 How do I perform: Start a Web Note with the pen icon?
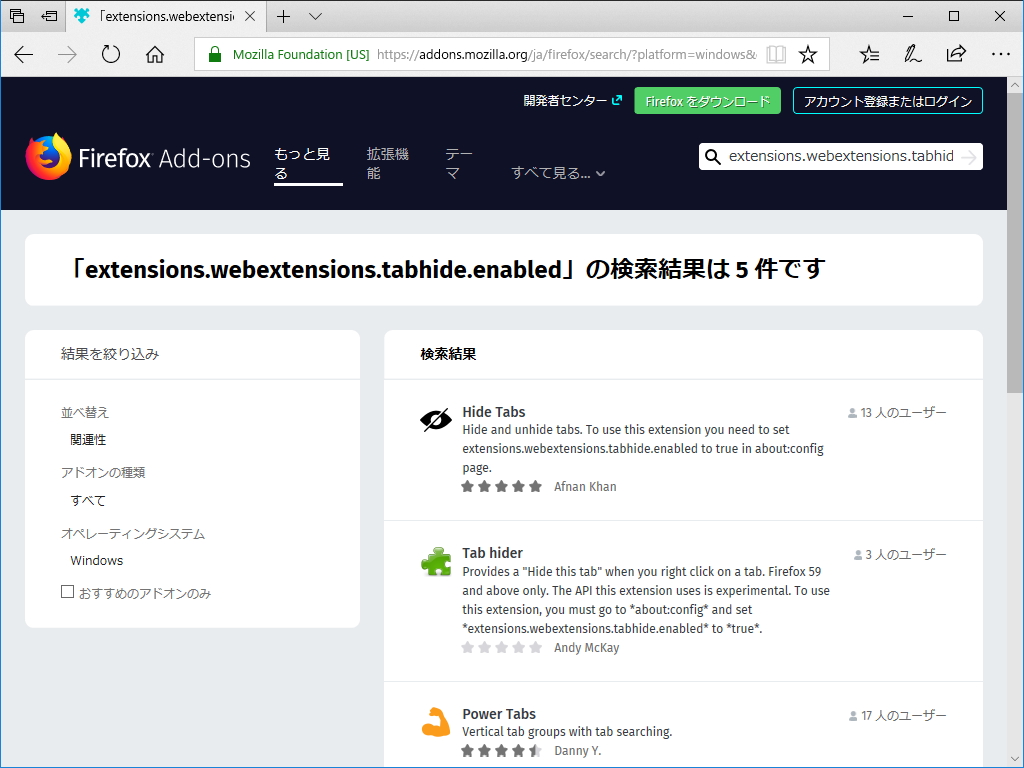[912, 54]
